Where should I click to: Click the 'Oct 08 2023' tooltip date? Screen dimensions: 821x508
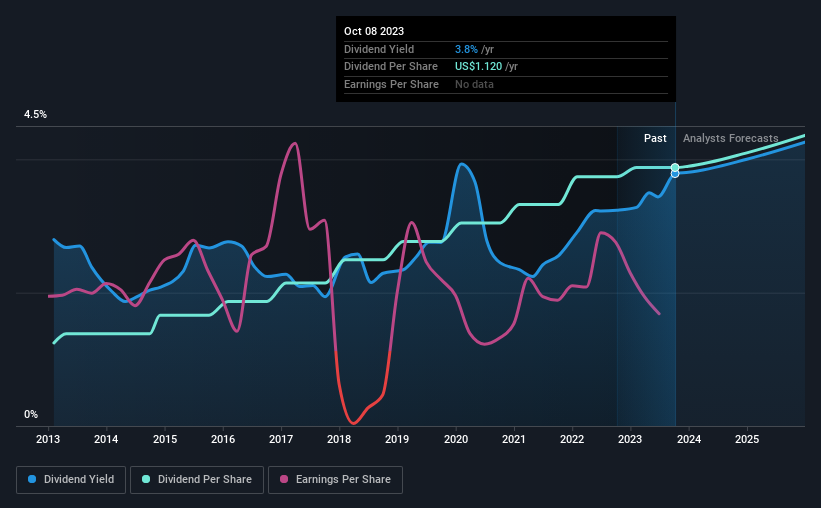[374, 31]
